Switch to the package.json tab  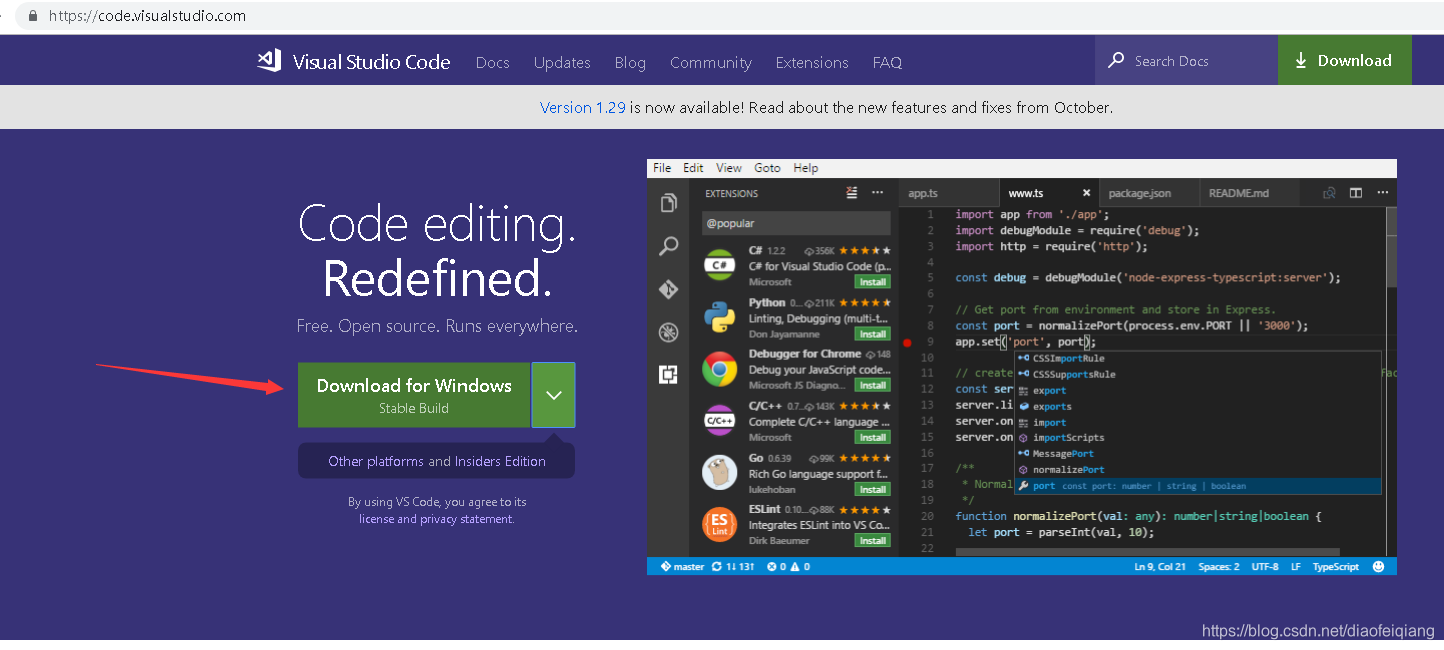pos(1139,193)
